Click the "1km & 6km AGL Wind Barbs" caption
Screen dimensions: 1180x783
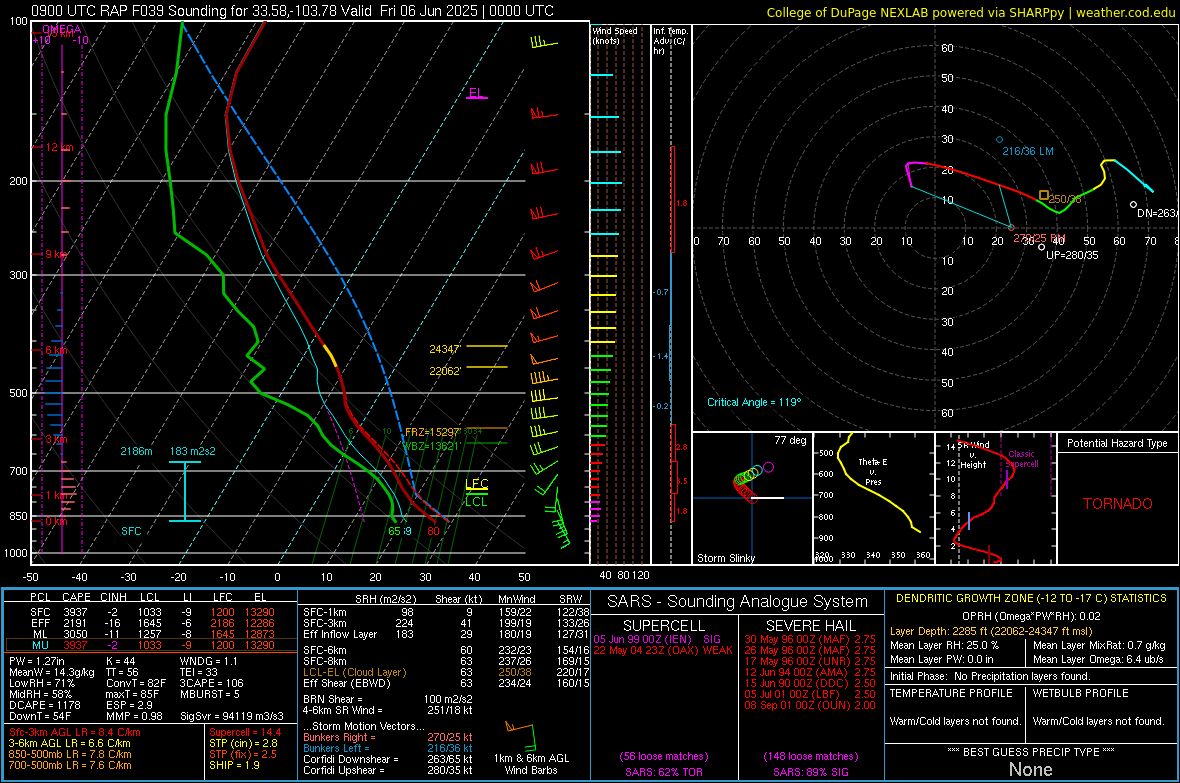click(x=531, y=764)
